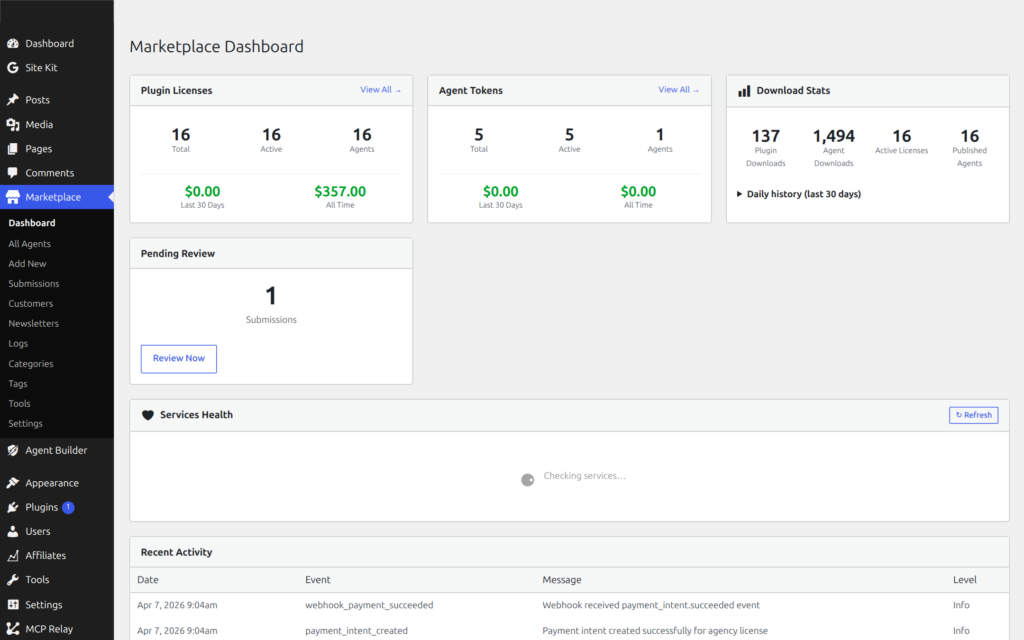Image resolution: width=1024 pixels, height=640 pixels.
Task: Open All Agents submenu item
Action: pyautogui.click(x=29, y=244)
